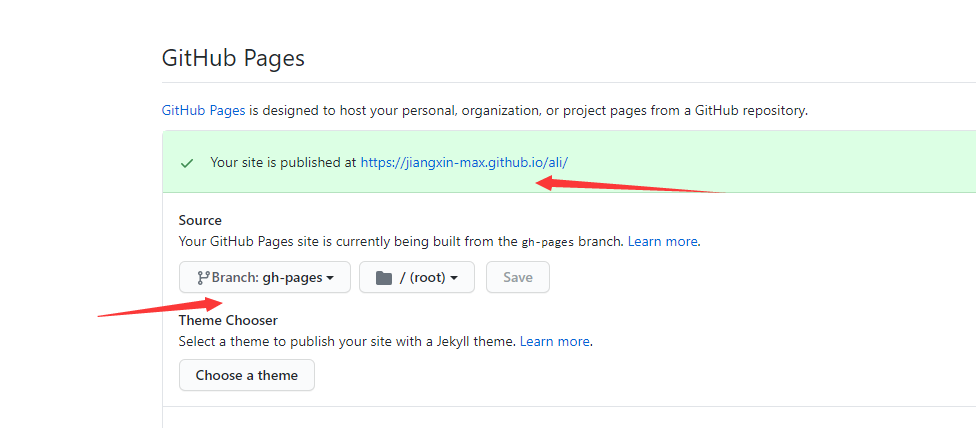
Task: Click the git branch icon
Action: point(204,277)
